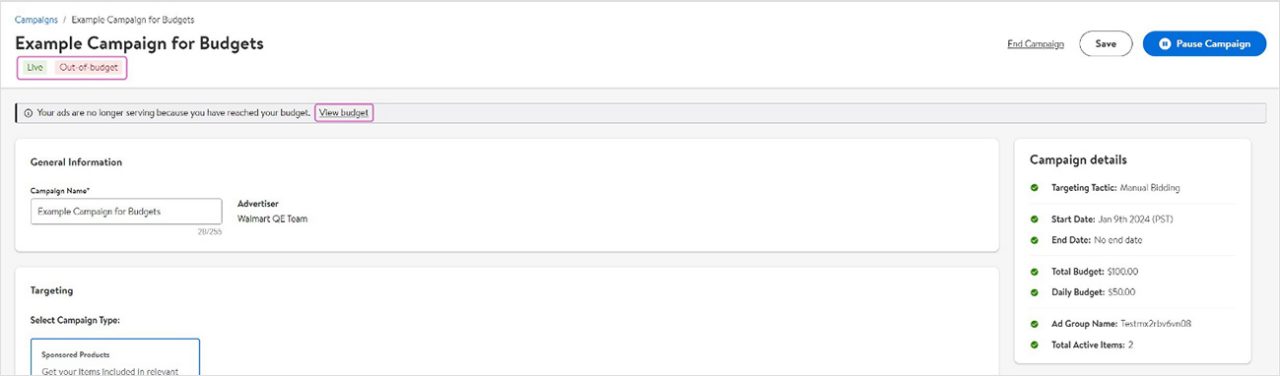The height and width of the screenshot is (376, 1280).
Task: Click green check icon beside Daily Budget
Action: [x=1034, y=292]
